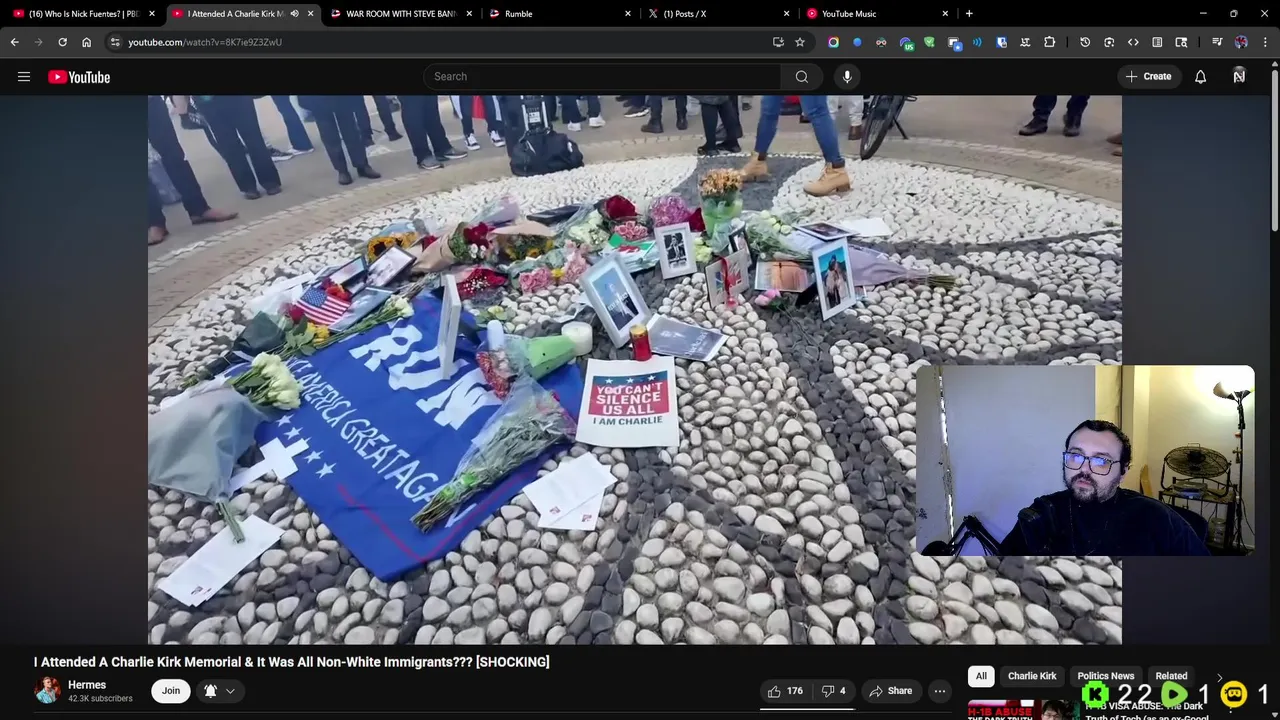This screenshot has height=720, width=1280.
Task: Click the search magnifier button
Action: 802,77
